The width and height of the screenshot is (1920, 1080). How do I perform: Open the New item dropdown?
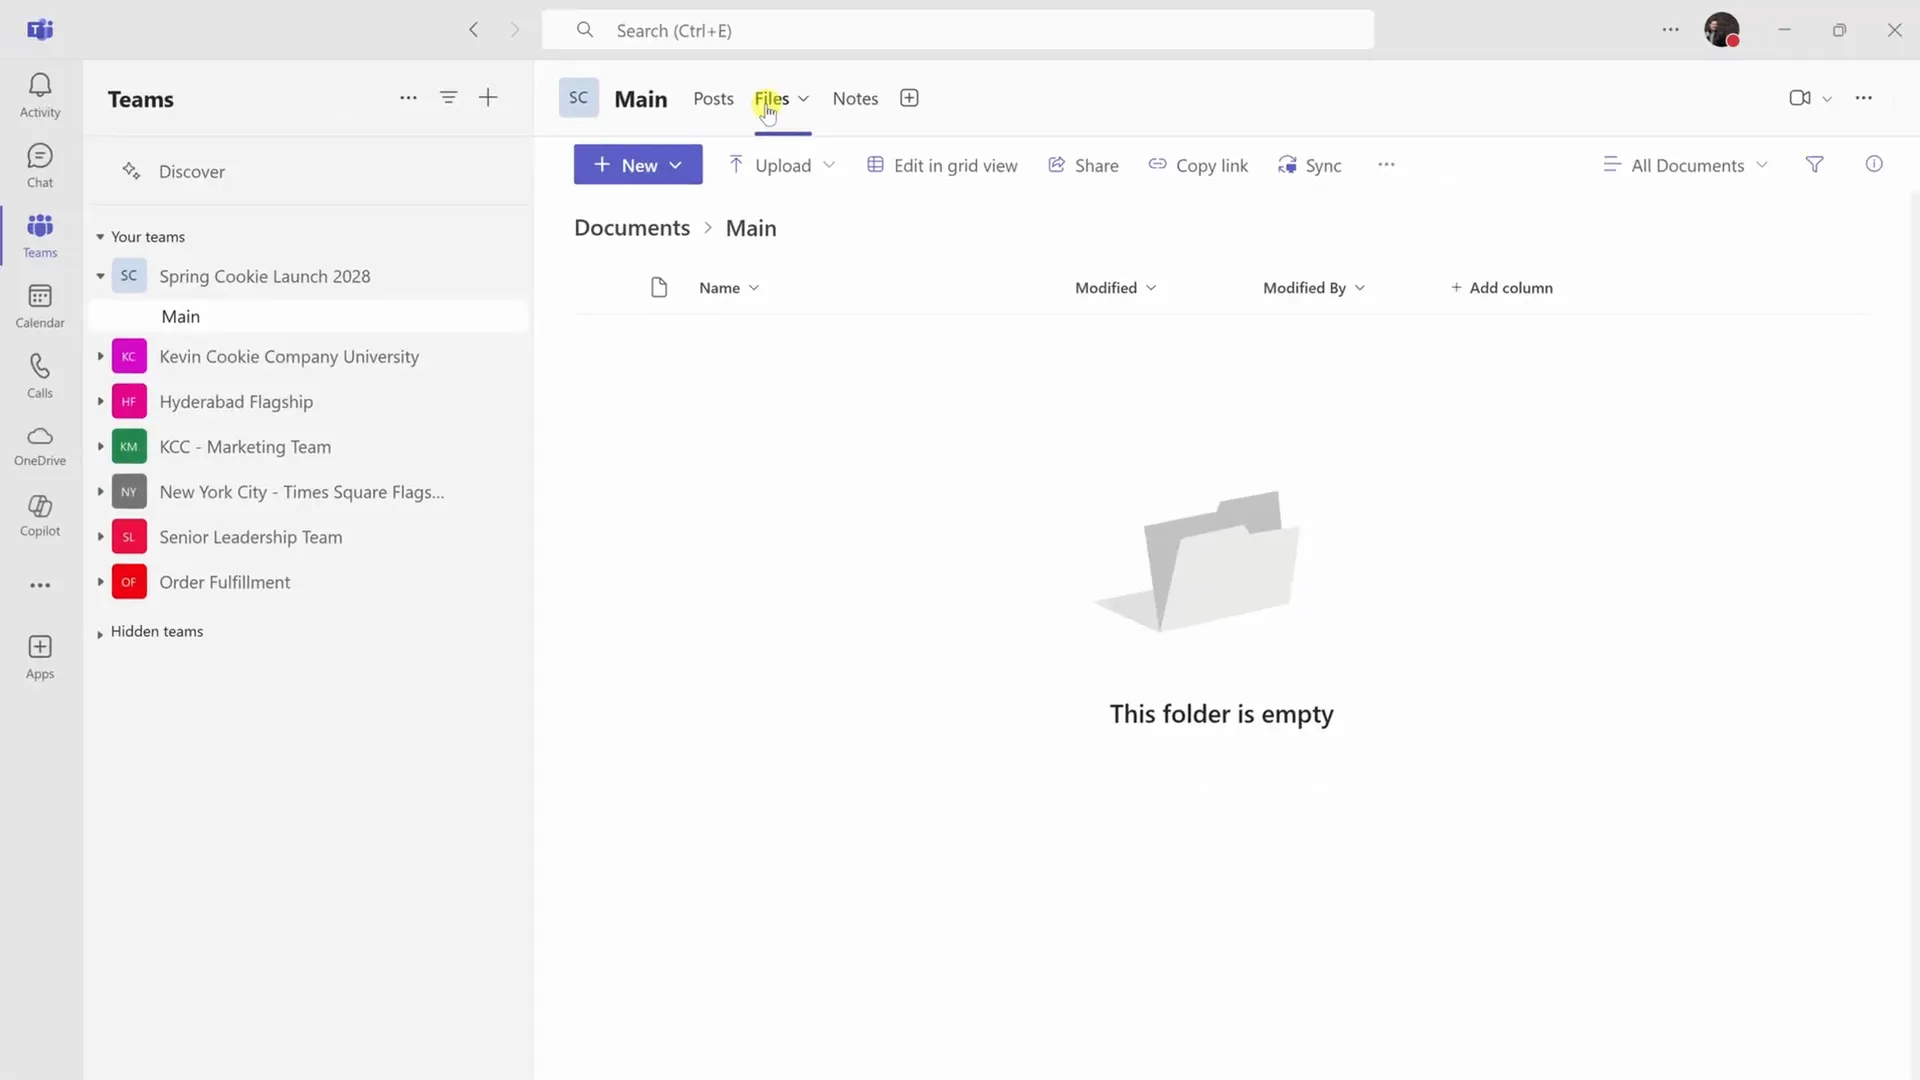[x=638, y=165]
